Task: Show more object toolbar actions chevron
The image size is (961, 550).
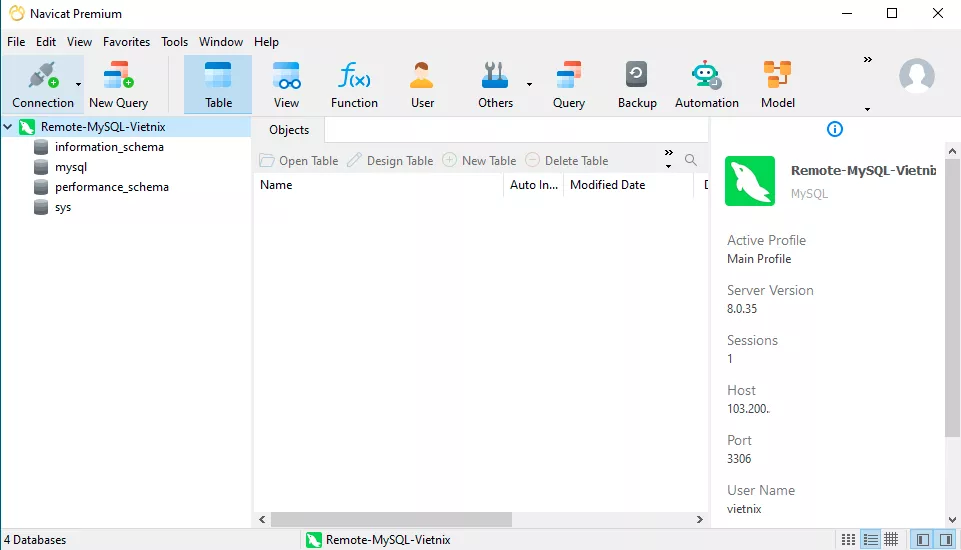Action: pos(669,153)
